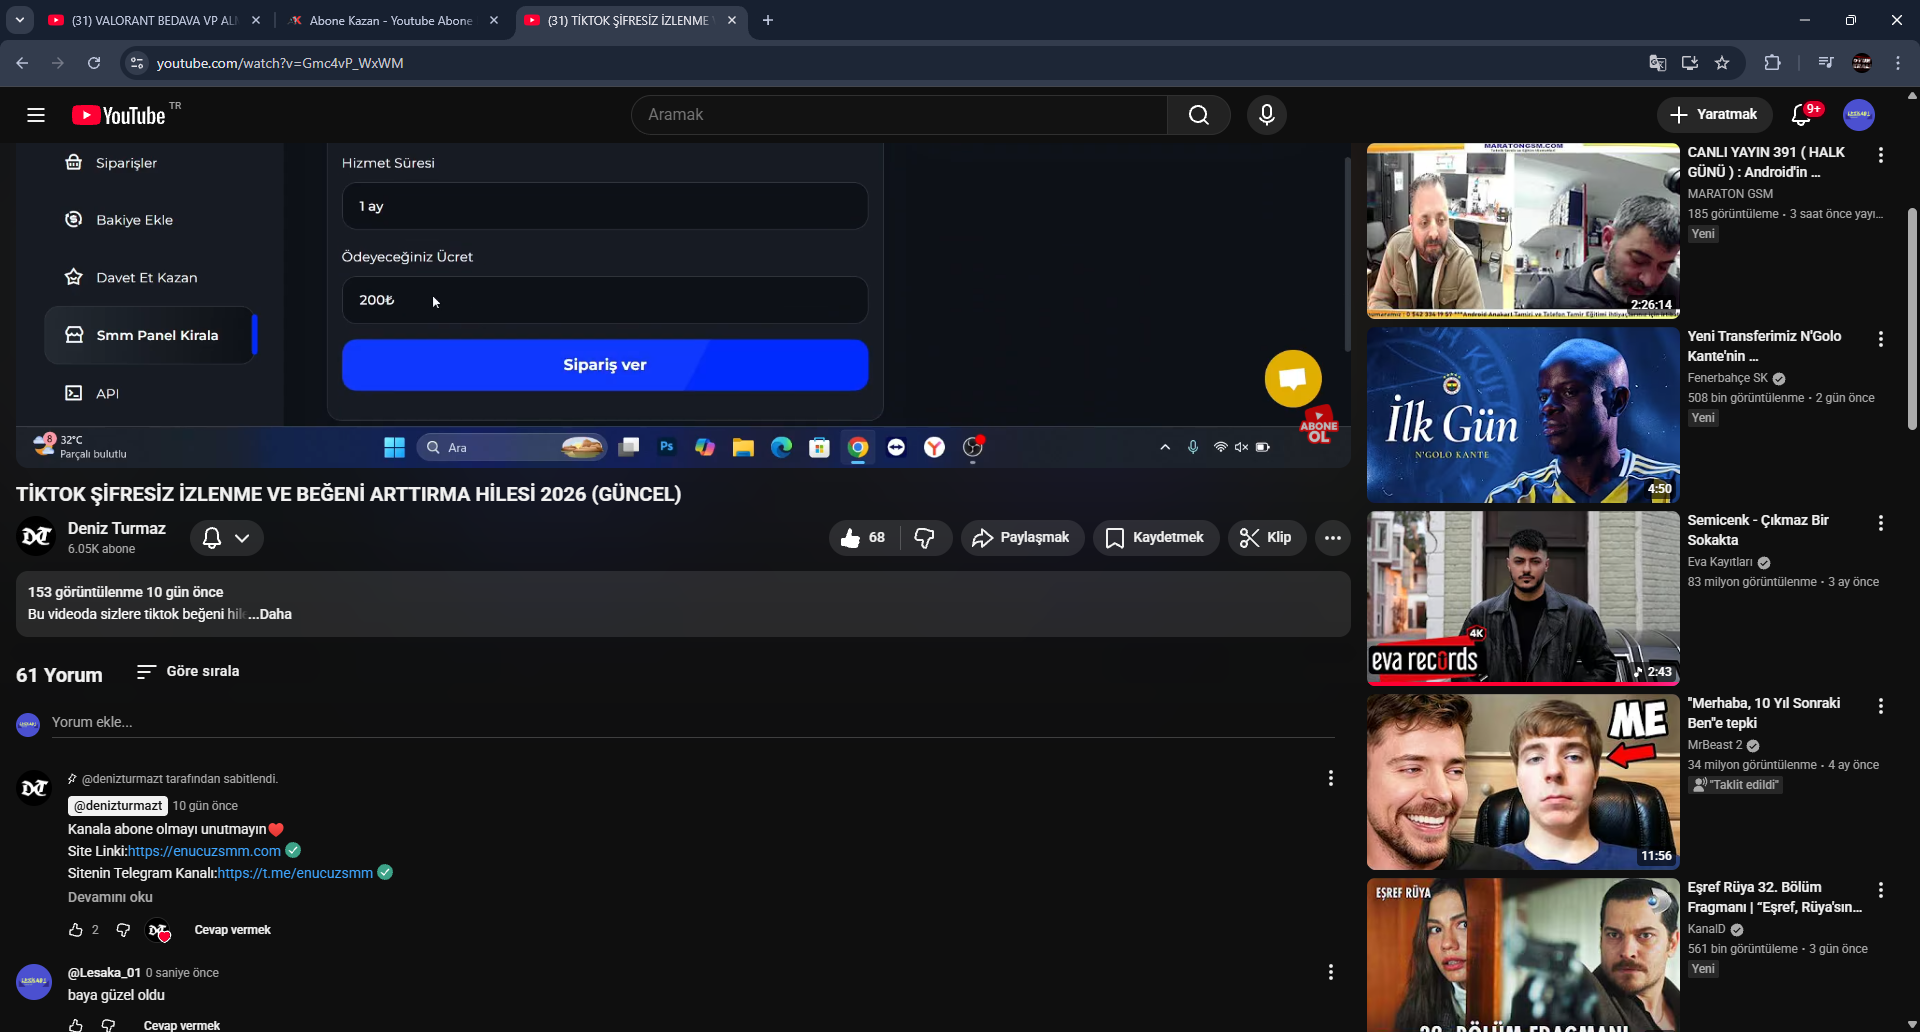Screen dimensions: 1920x1032
Task: Like the video with thumbs up
Action: [863, 538]
